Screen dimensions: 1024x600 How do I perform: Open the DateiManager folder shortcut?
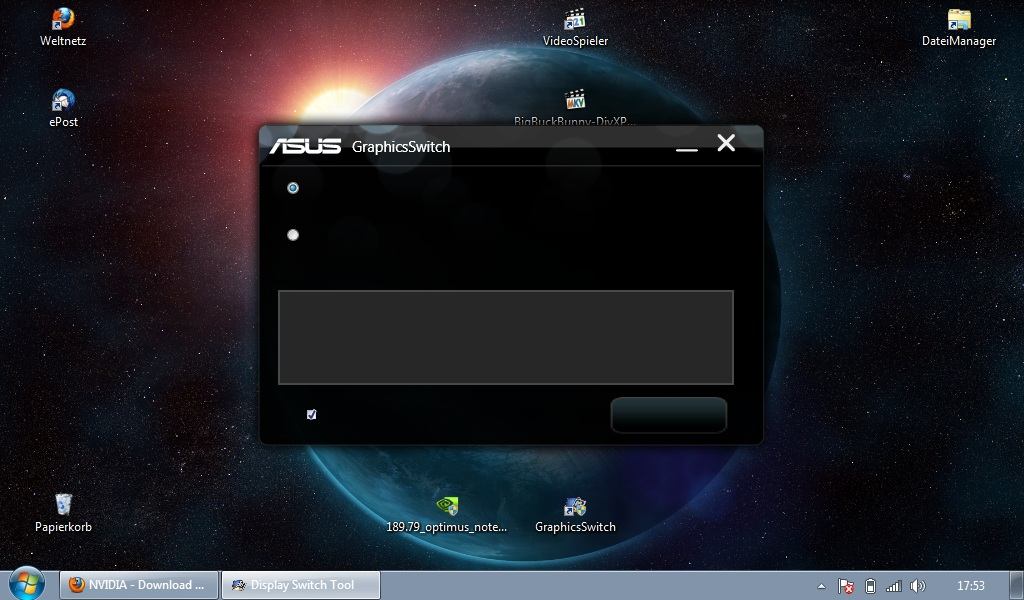coord(959,27)
